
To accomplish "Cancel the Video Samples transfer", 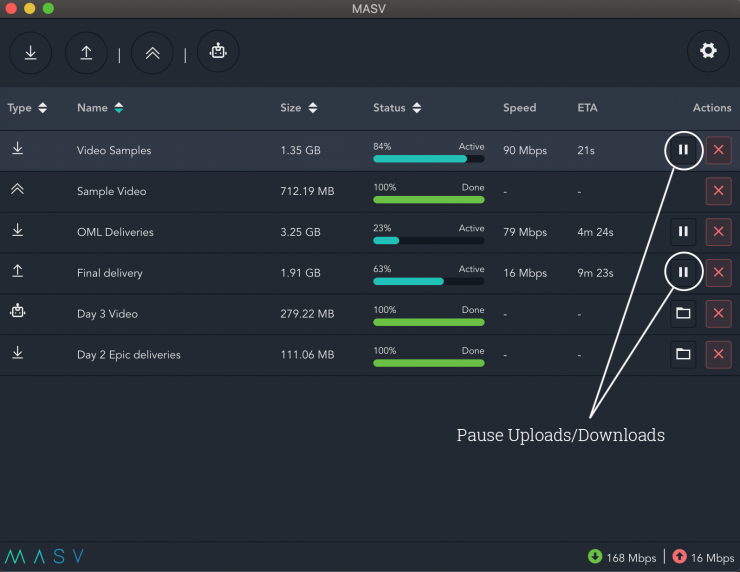I will click(x=718, y=150).
